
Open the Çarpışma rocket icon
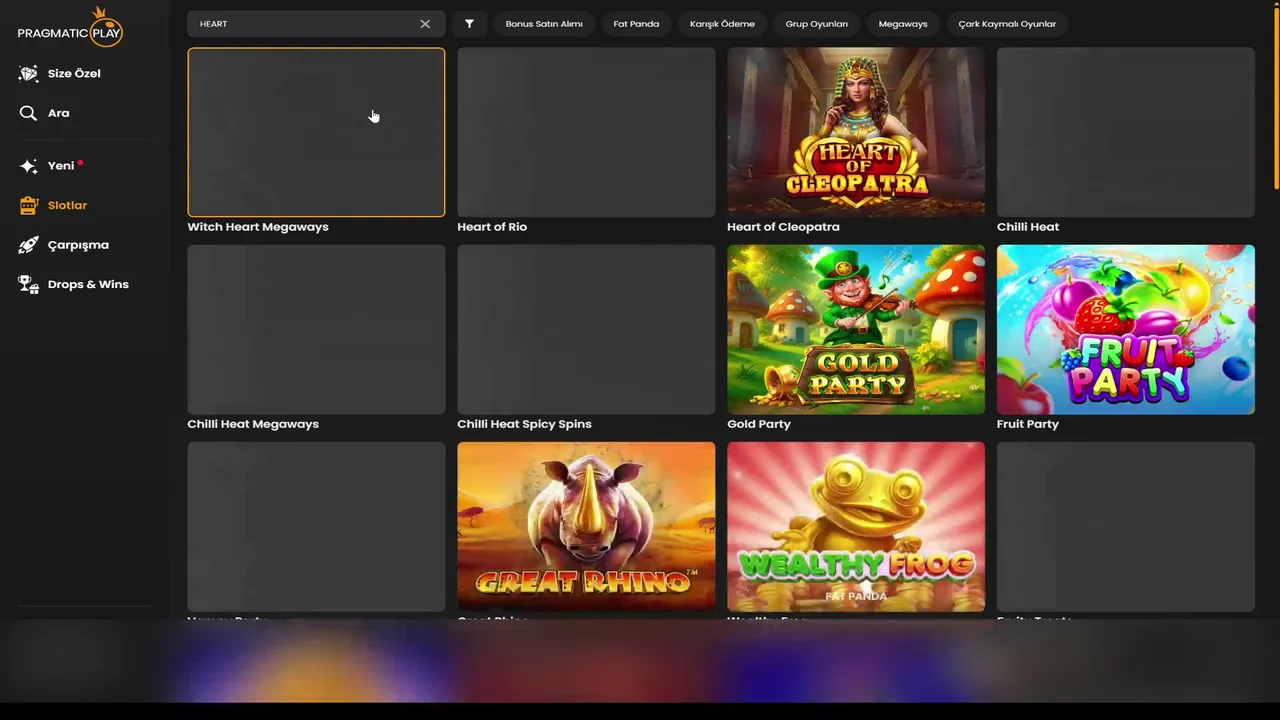coord(28,245)
